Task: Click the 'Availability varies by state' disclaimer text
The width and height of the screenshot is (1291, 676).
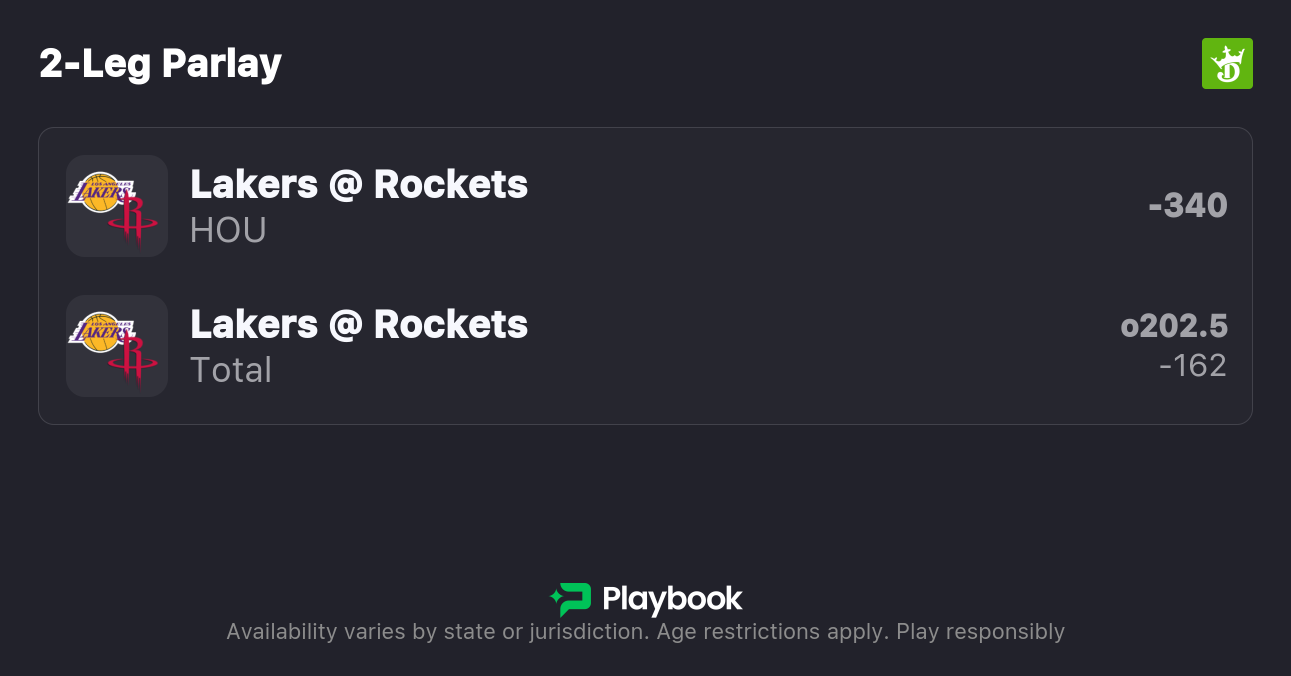Action: [x=436, y=632]
